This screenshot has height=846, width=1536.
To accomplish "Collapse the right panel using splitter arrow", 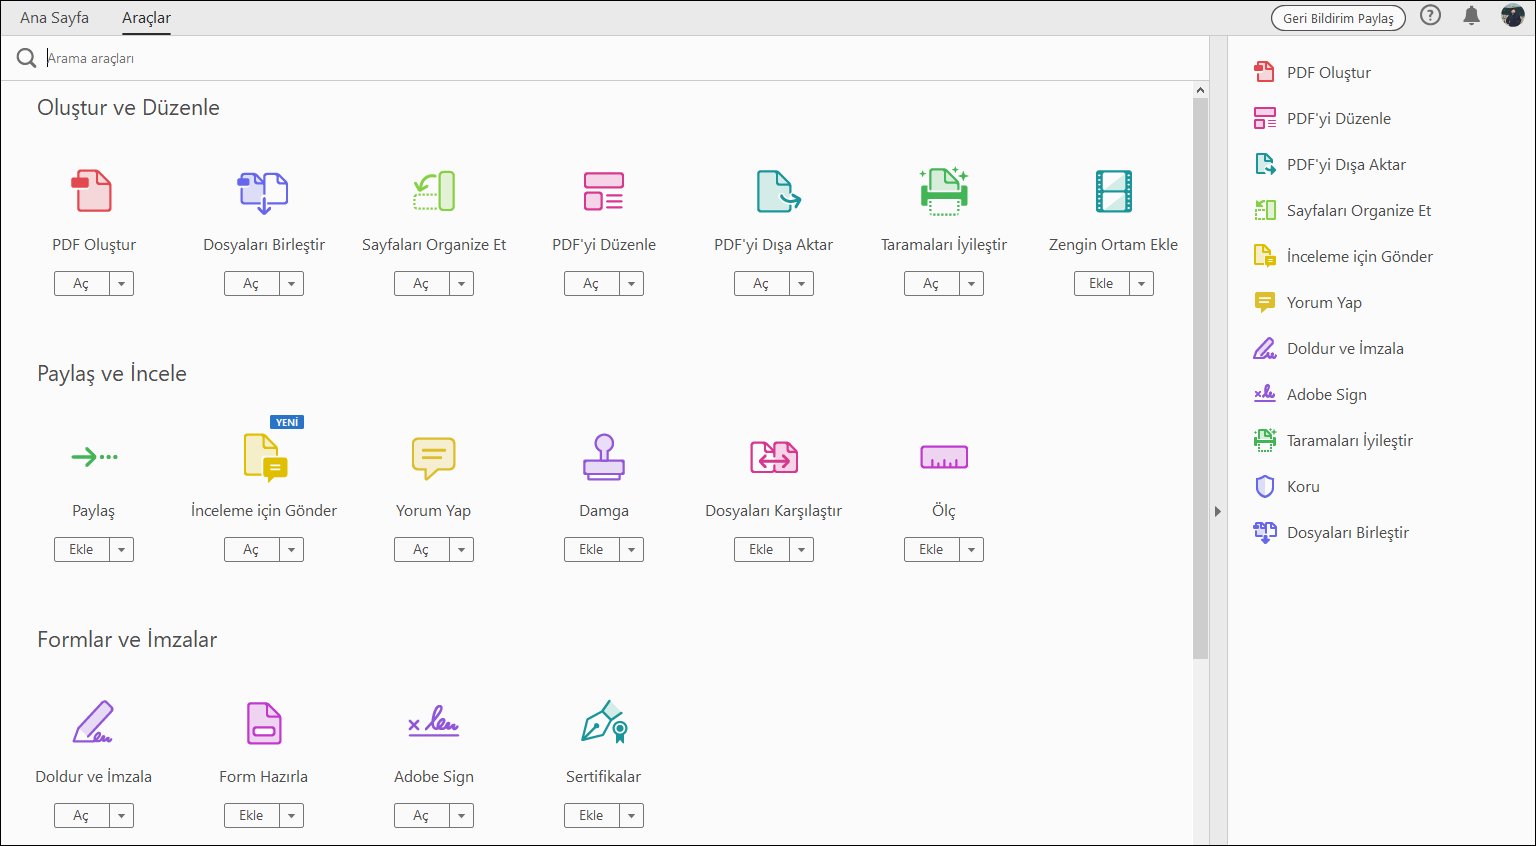I will click(1218, 511).
